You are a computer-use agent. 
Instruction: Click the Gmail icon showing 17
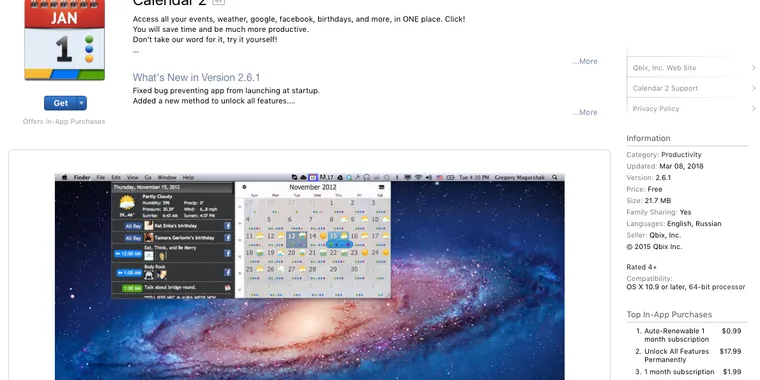326,177
